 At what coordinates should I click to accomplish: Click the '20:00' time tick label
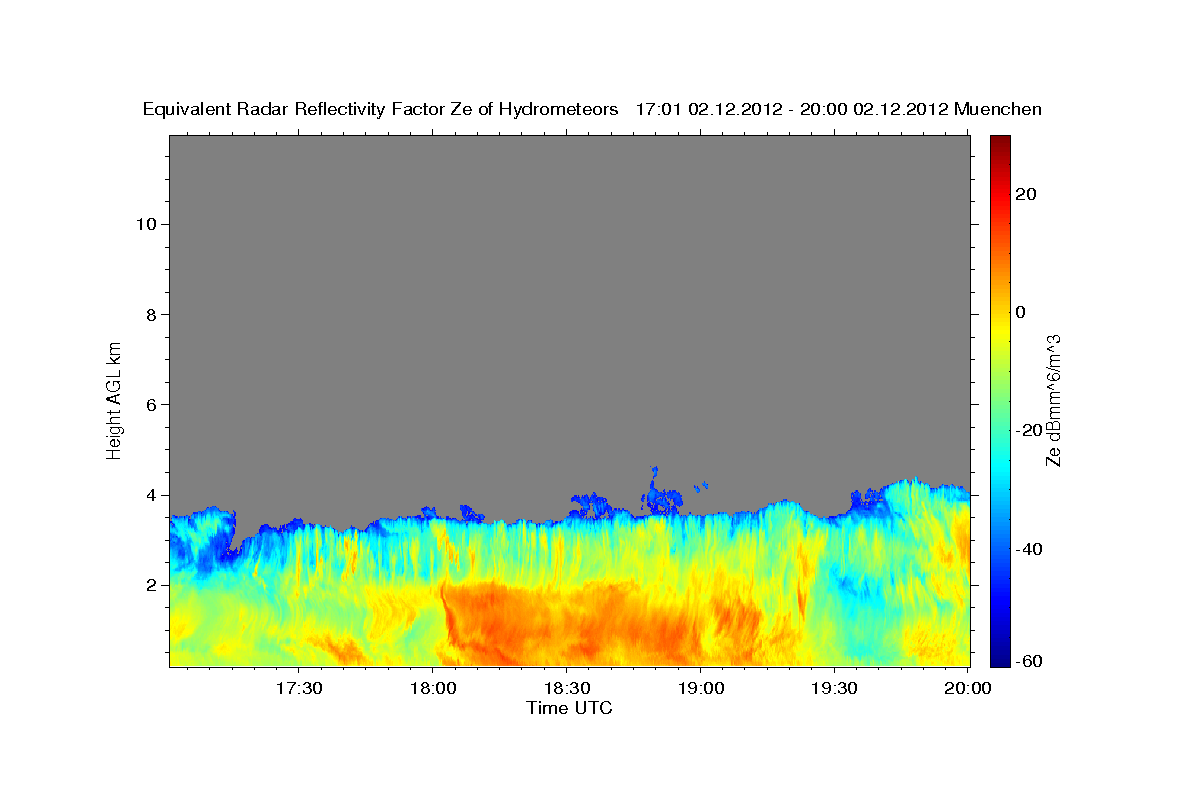pyautogui.click(x=968, y=689)
